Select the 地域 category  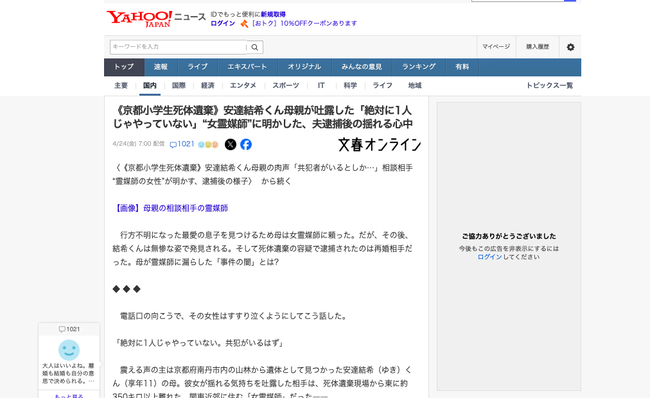click(x=415, y=85)
